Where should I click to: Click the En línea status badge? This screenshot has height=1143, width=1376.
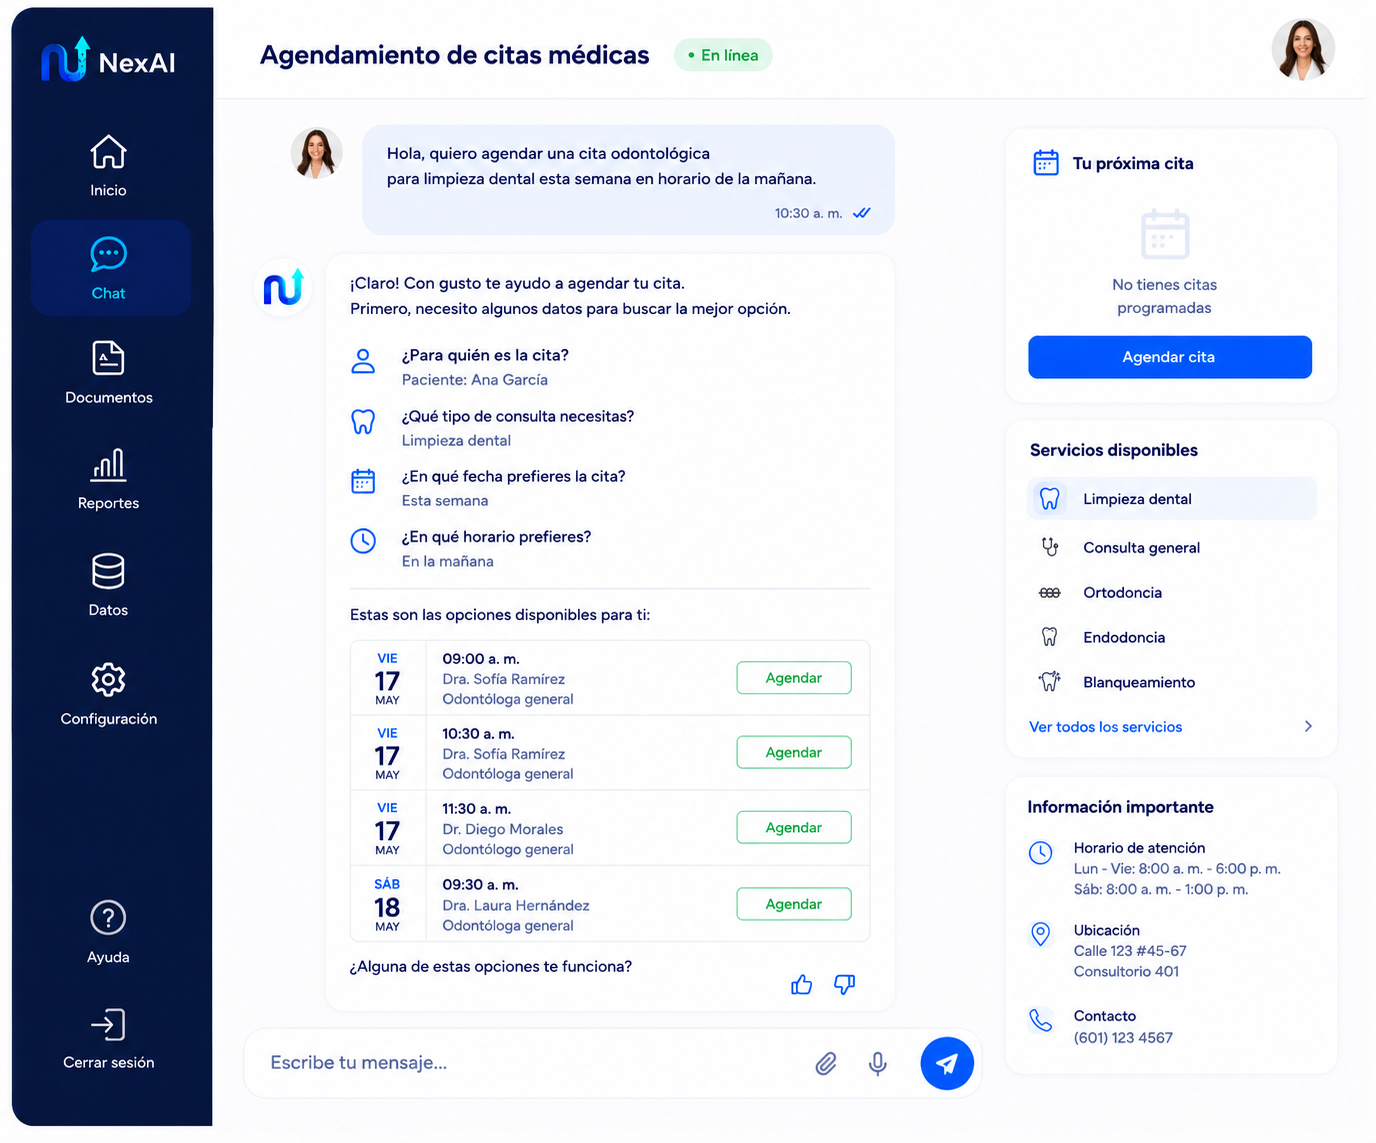(x=723, y=55)
